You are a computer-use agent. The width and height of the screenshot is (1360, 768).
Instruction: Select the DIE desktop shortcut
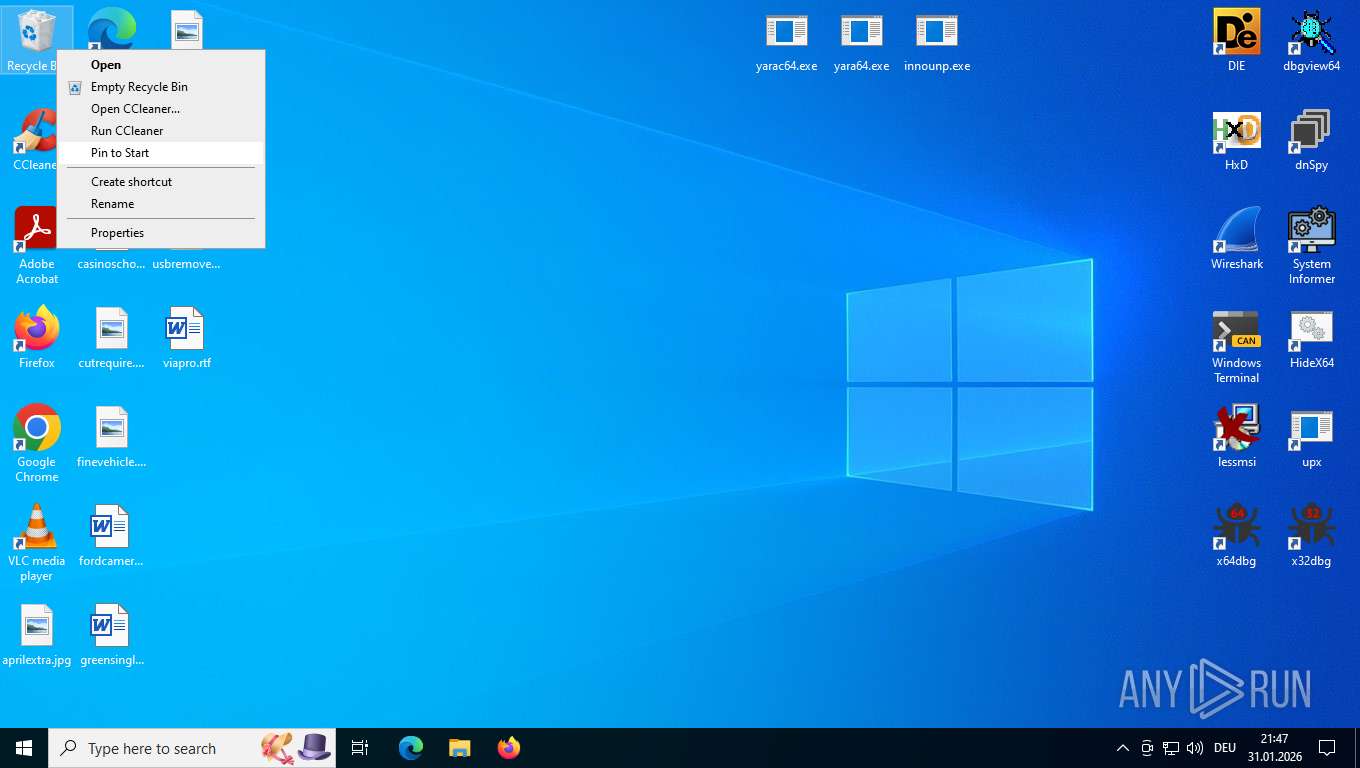tap(1236, 41)
